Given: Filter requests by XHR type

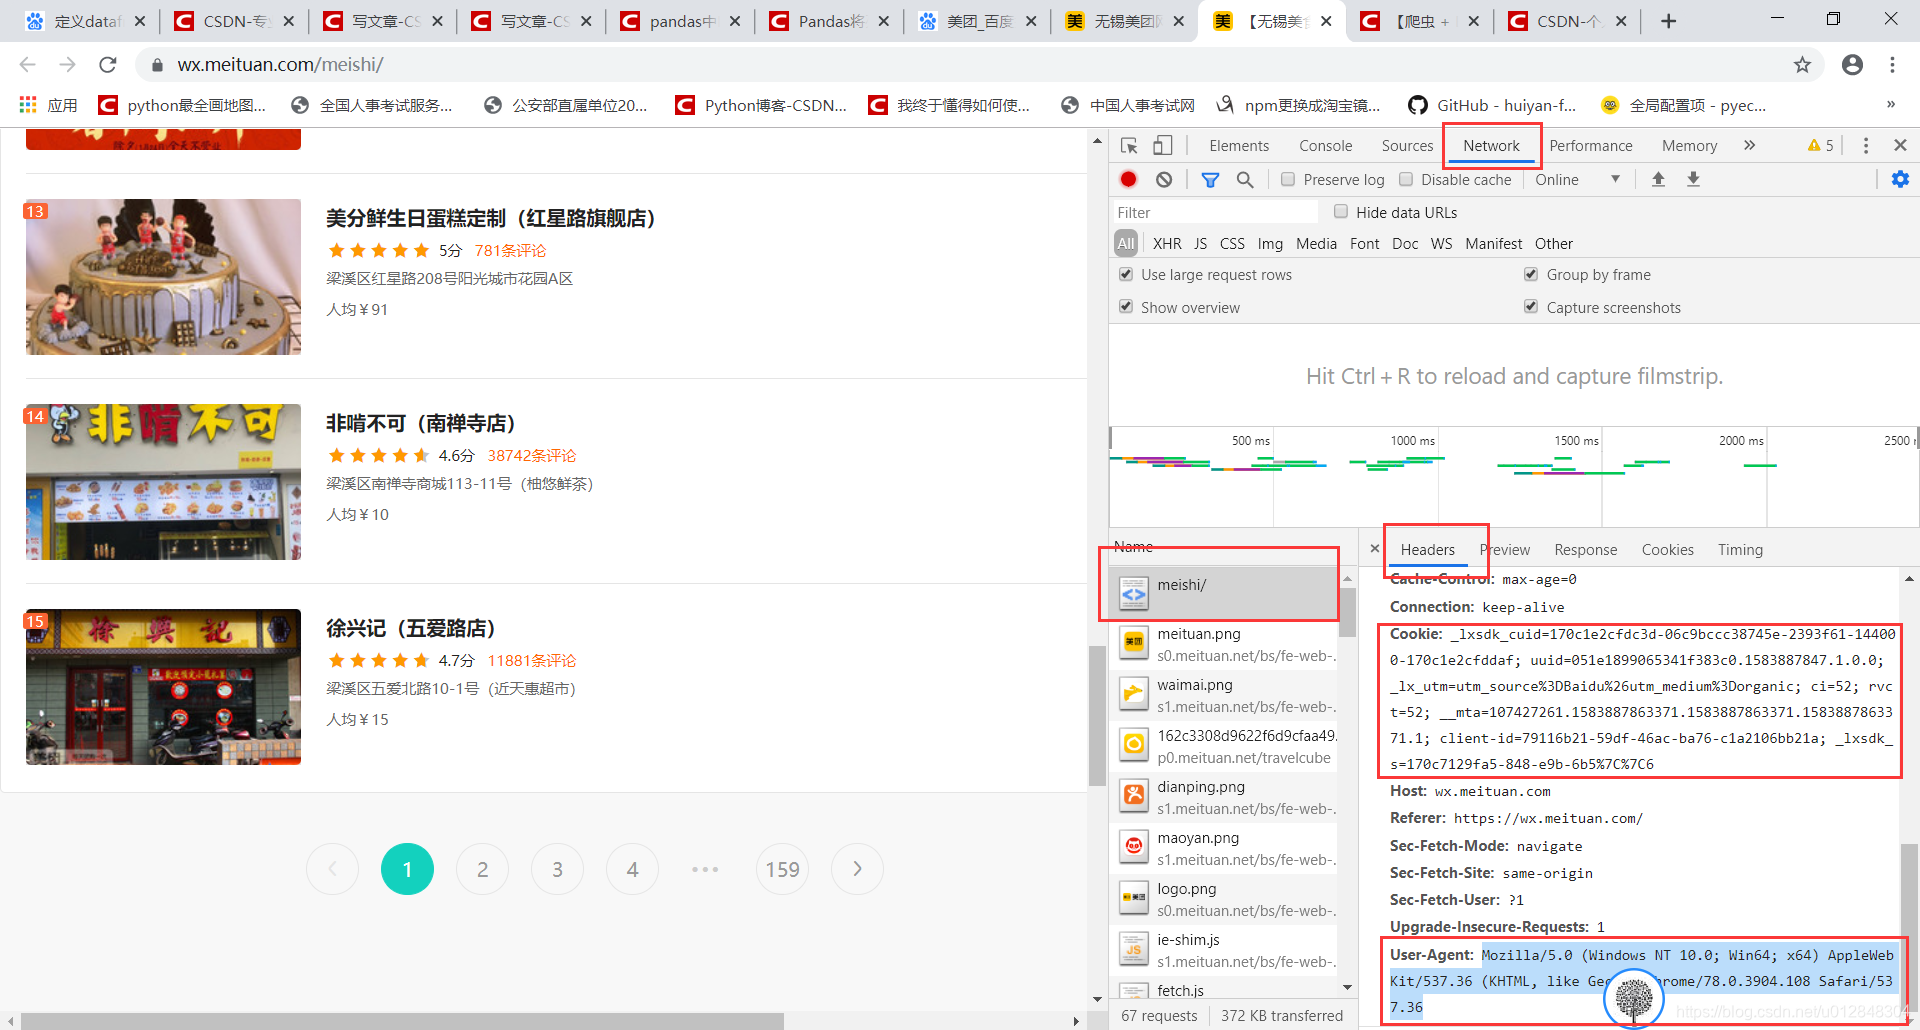Looking at the screenshot, I should click(x=1167, y=243).
